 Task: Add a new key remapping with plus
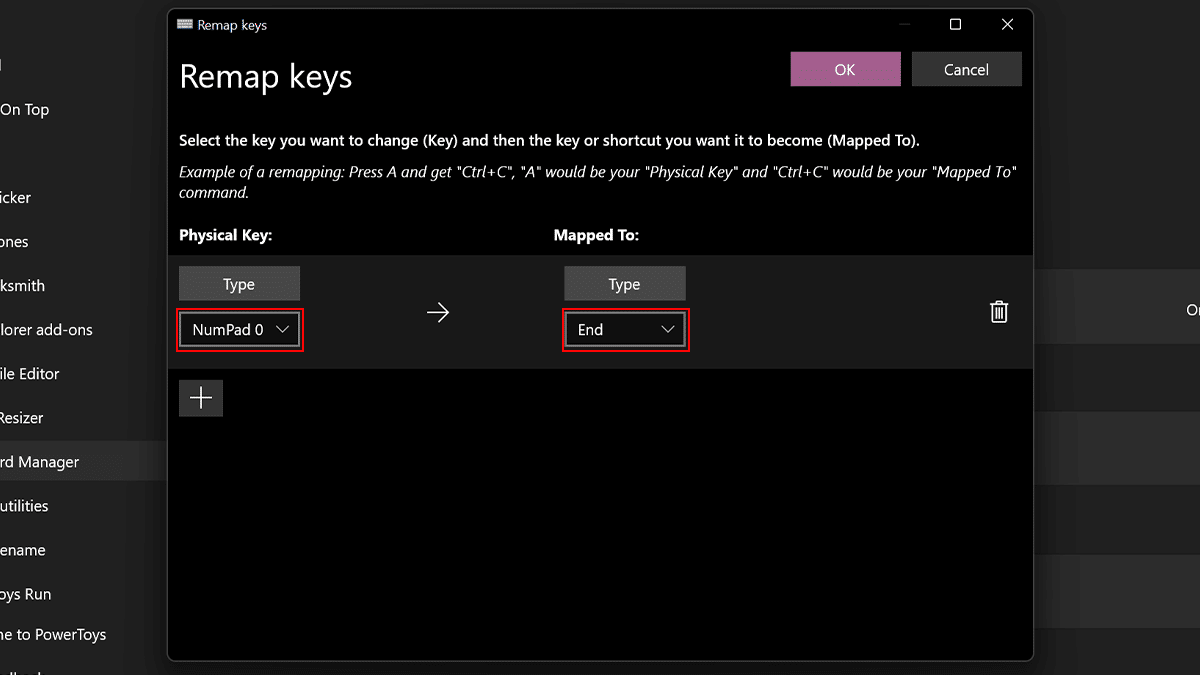(x=201, y=398)
